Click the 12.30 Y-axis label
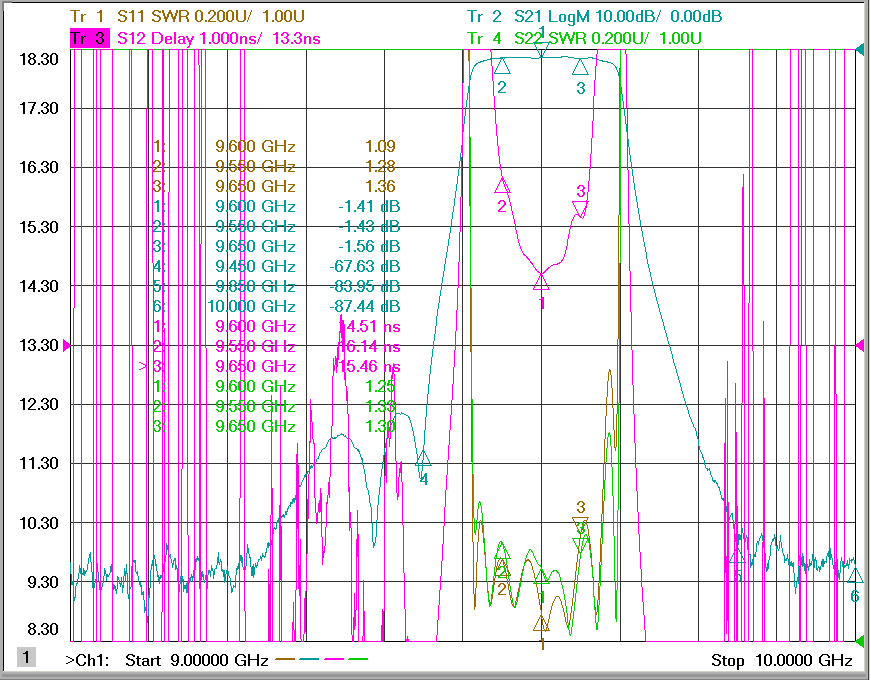Image resolution: width=871 pixels, height=680 pixels. coord(39,404)
